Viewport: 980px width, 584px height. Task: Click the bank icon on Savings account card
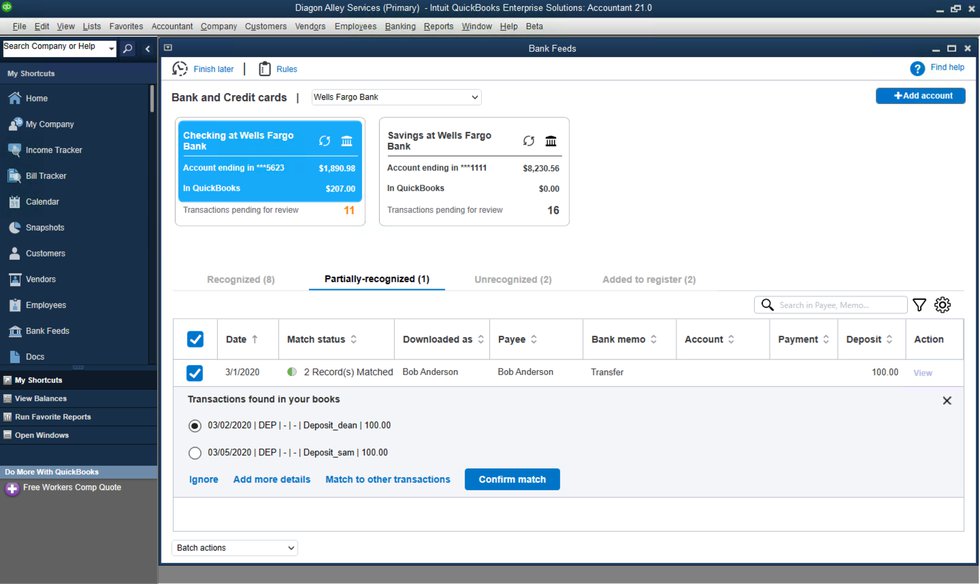point(551,141)
